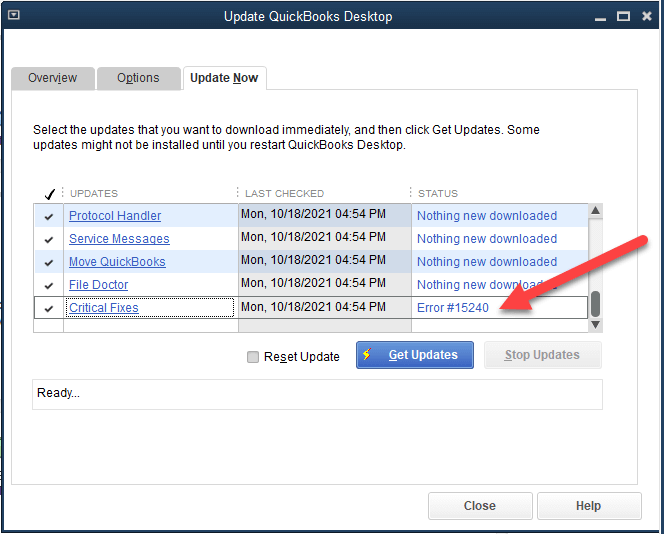Image resolution: width=664 pixels, height=534 pixels.
Task: Open the Protocol Handler link
Action: (x=115, y=216)
